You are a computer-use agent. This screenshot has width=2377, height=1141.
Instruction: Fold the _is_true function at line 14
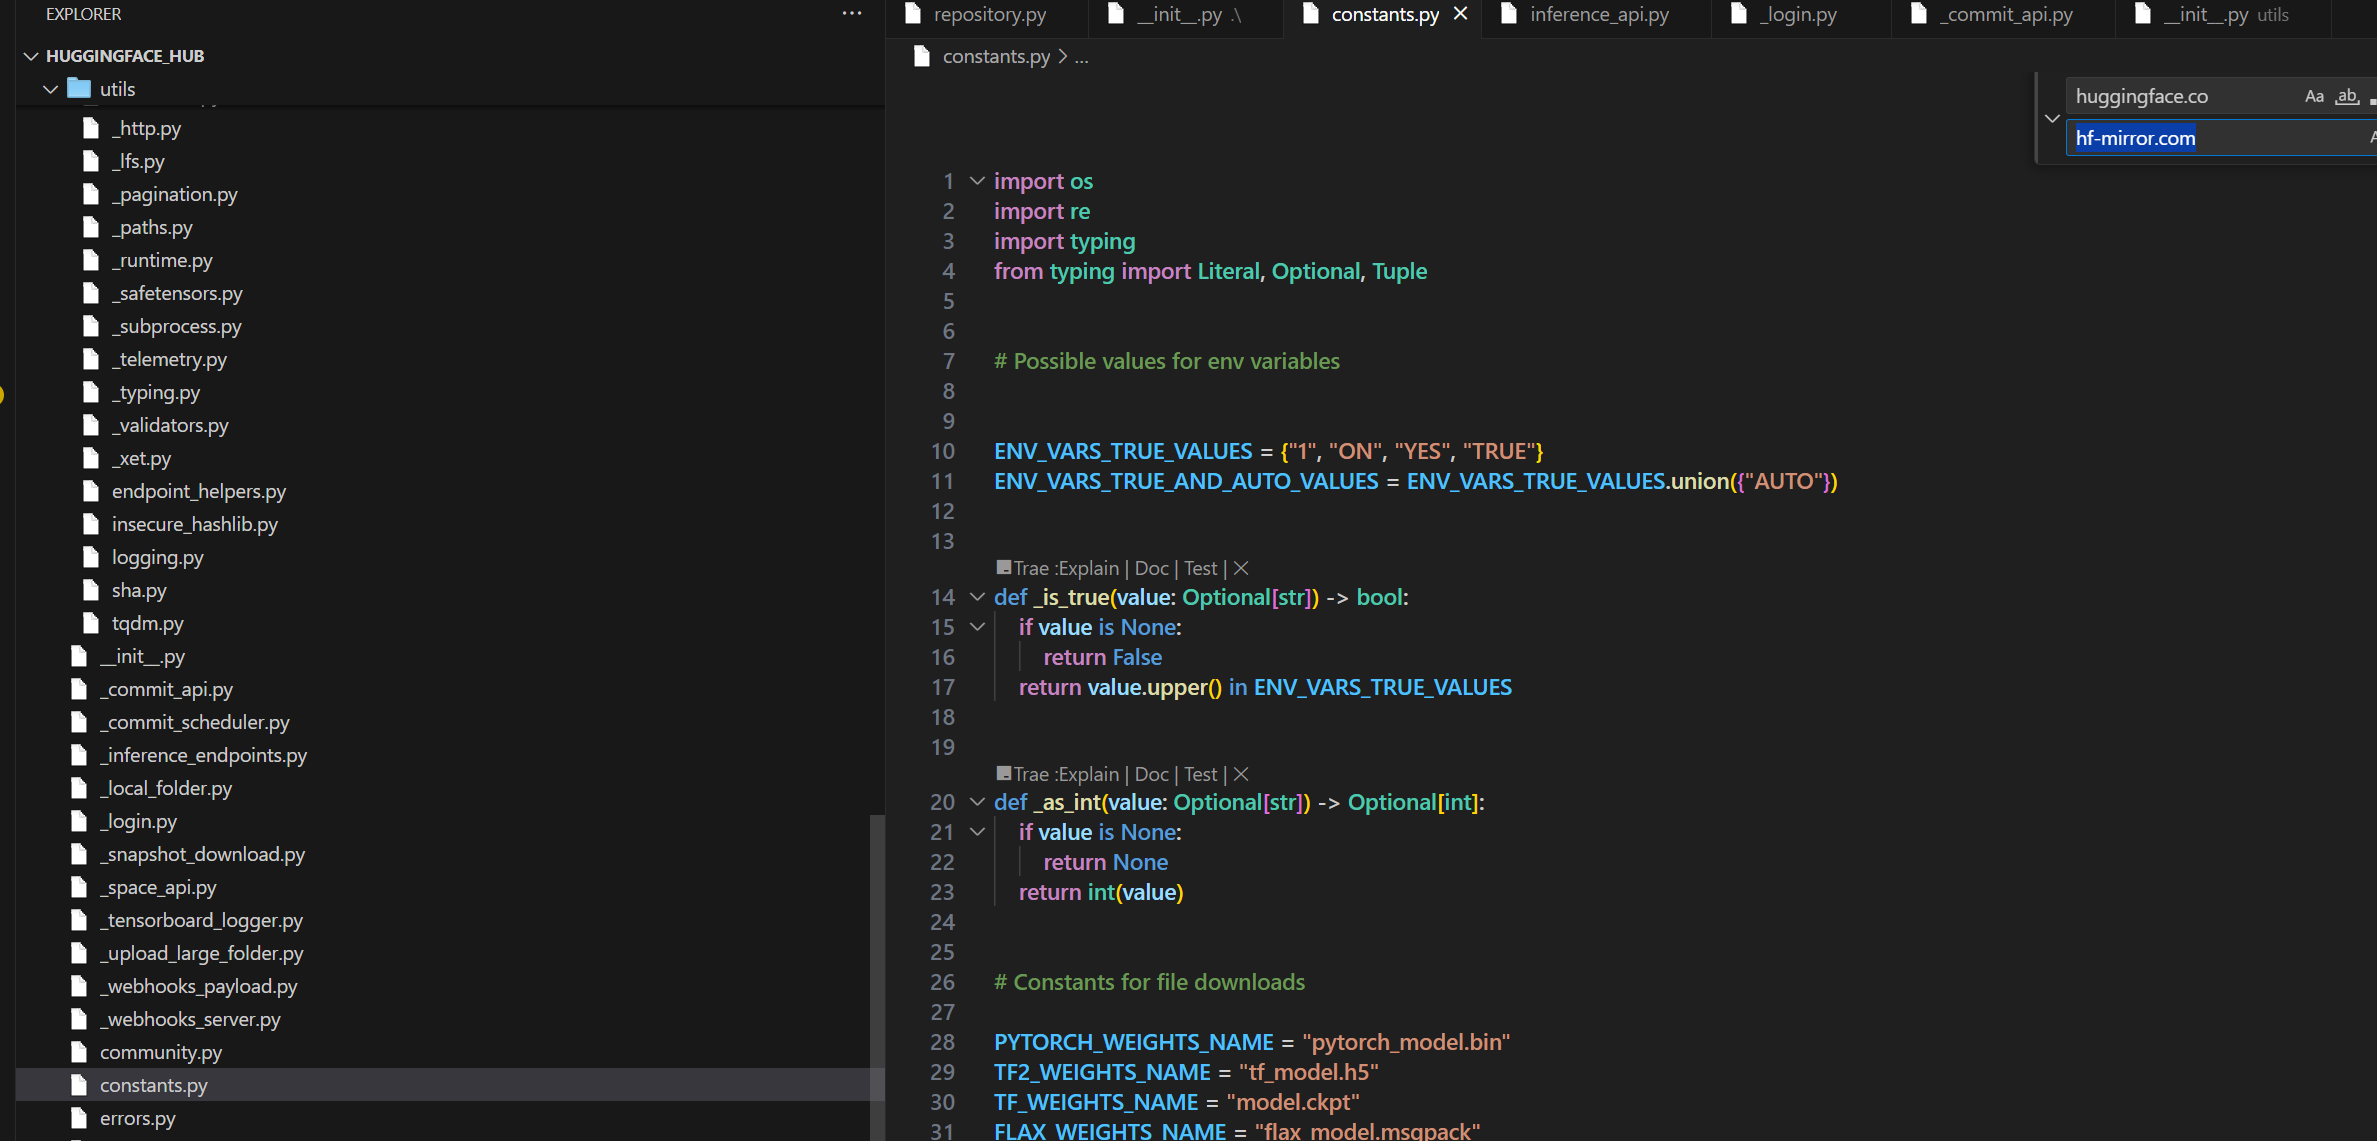(977, 597)
